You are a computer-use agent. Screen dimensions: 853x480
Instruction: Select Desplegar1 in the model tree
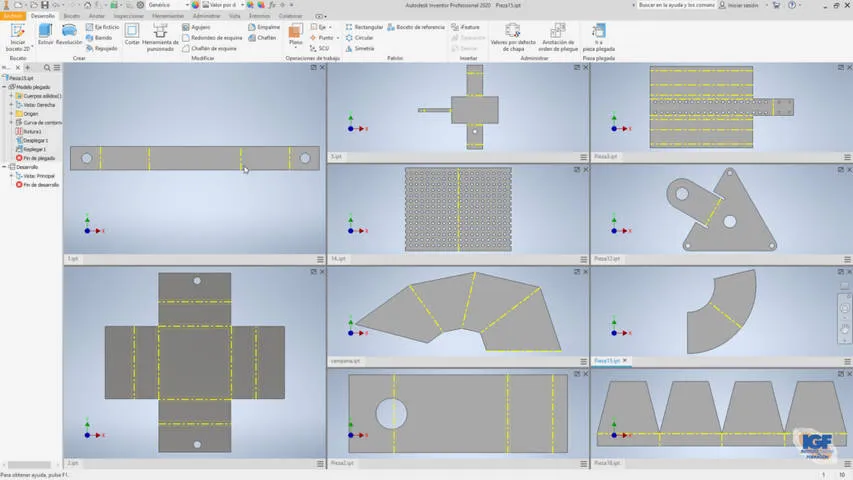tap(32, 140)
